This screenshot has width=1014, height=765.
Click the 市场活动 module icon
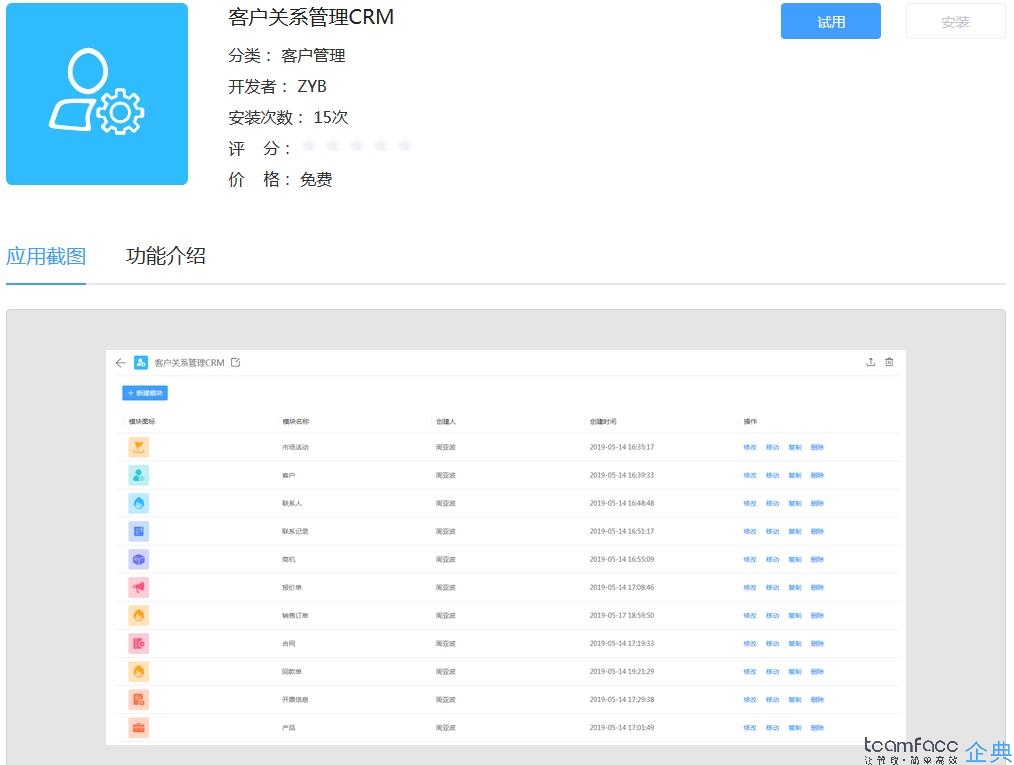coord(138,447)
